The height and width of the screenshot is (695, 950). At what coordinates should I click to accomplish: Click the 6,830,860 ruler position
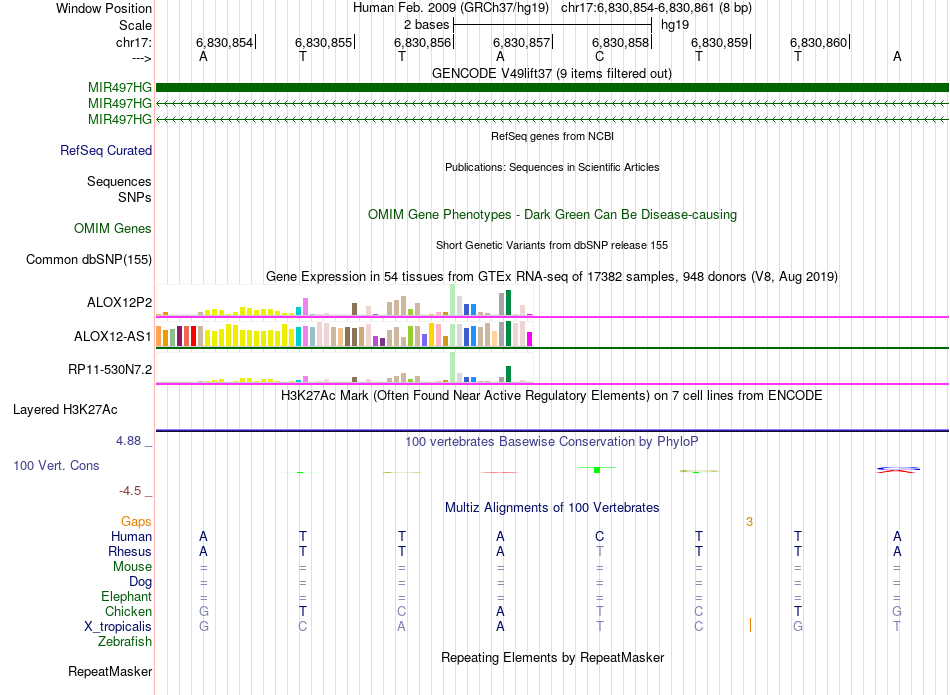click(818, 42)
